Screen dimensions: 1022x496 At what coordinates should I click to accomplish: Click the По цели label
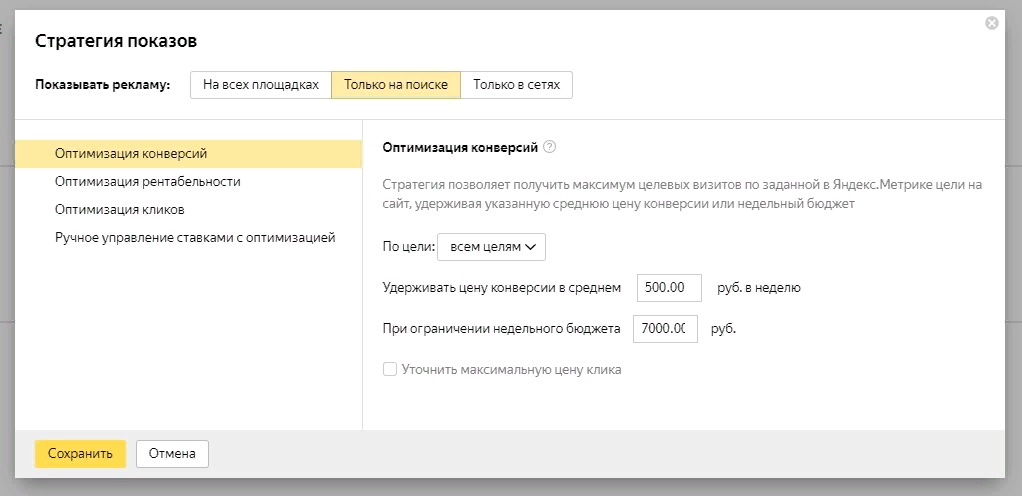coord(408,246)
